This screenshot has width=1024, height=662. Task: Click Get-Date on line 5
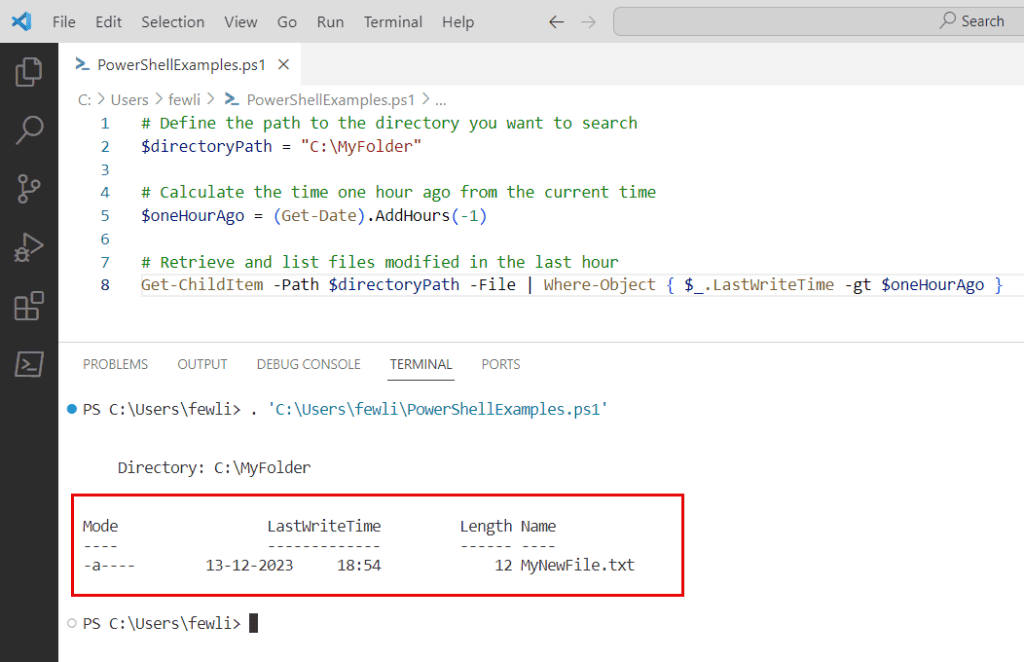[319, 215]
